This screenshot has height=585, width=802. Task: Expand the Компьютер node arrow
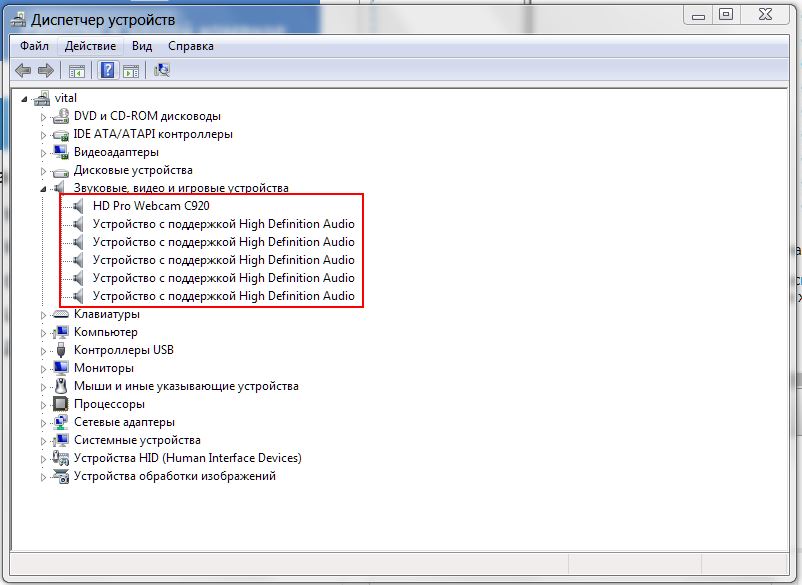[x=43, y=333]
